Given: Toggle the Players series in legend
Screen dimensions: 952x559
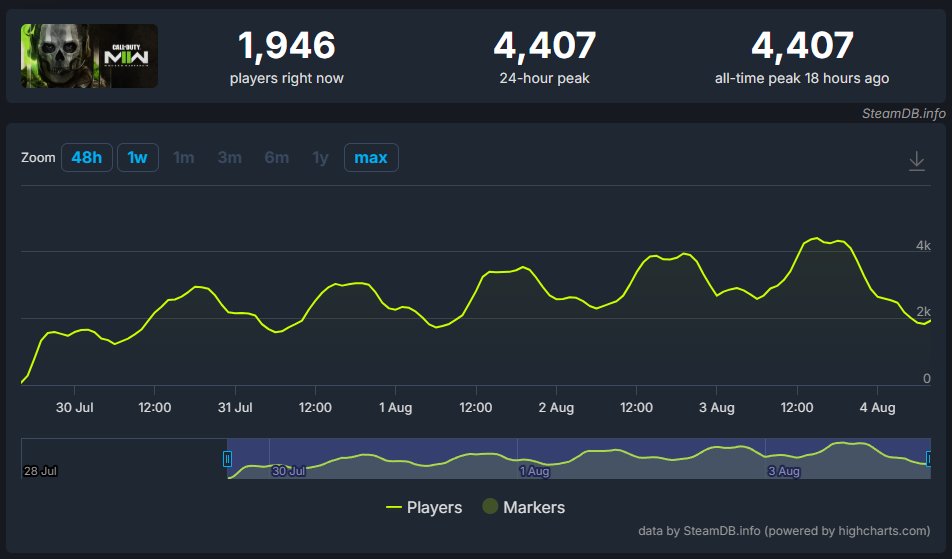Looking at the screenshot, I should [x=424, y=507].
